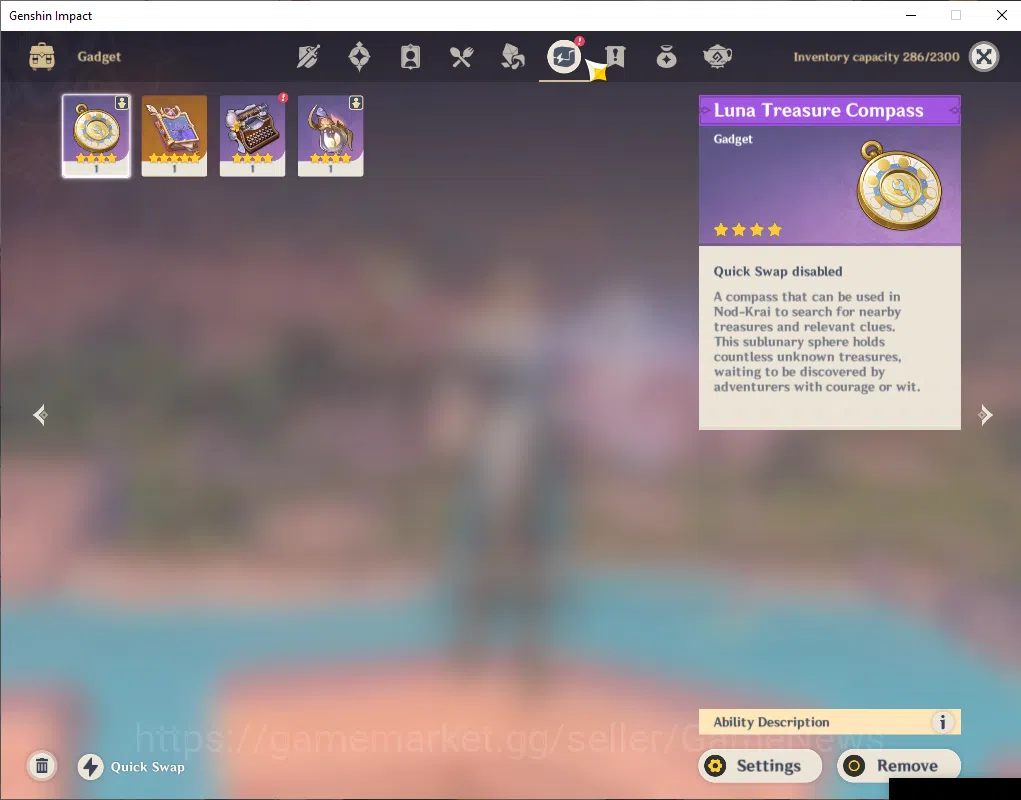Click the Quick Swap disabled text

(x=777, y=271)
